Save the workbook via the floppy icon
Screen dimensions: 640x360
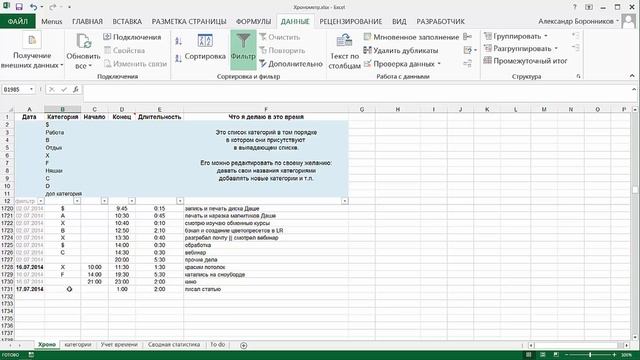19,7
